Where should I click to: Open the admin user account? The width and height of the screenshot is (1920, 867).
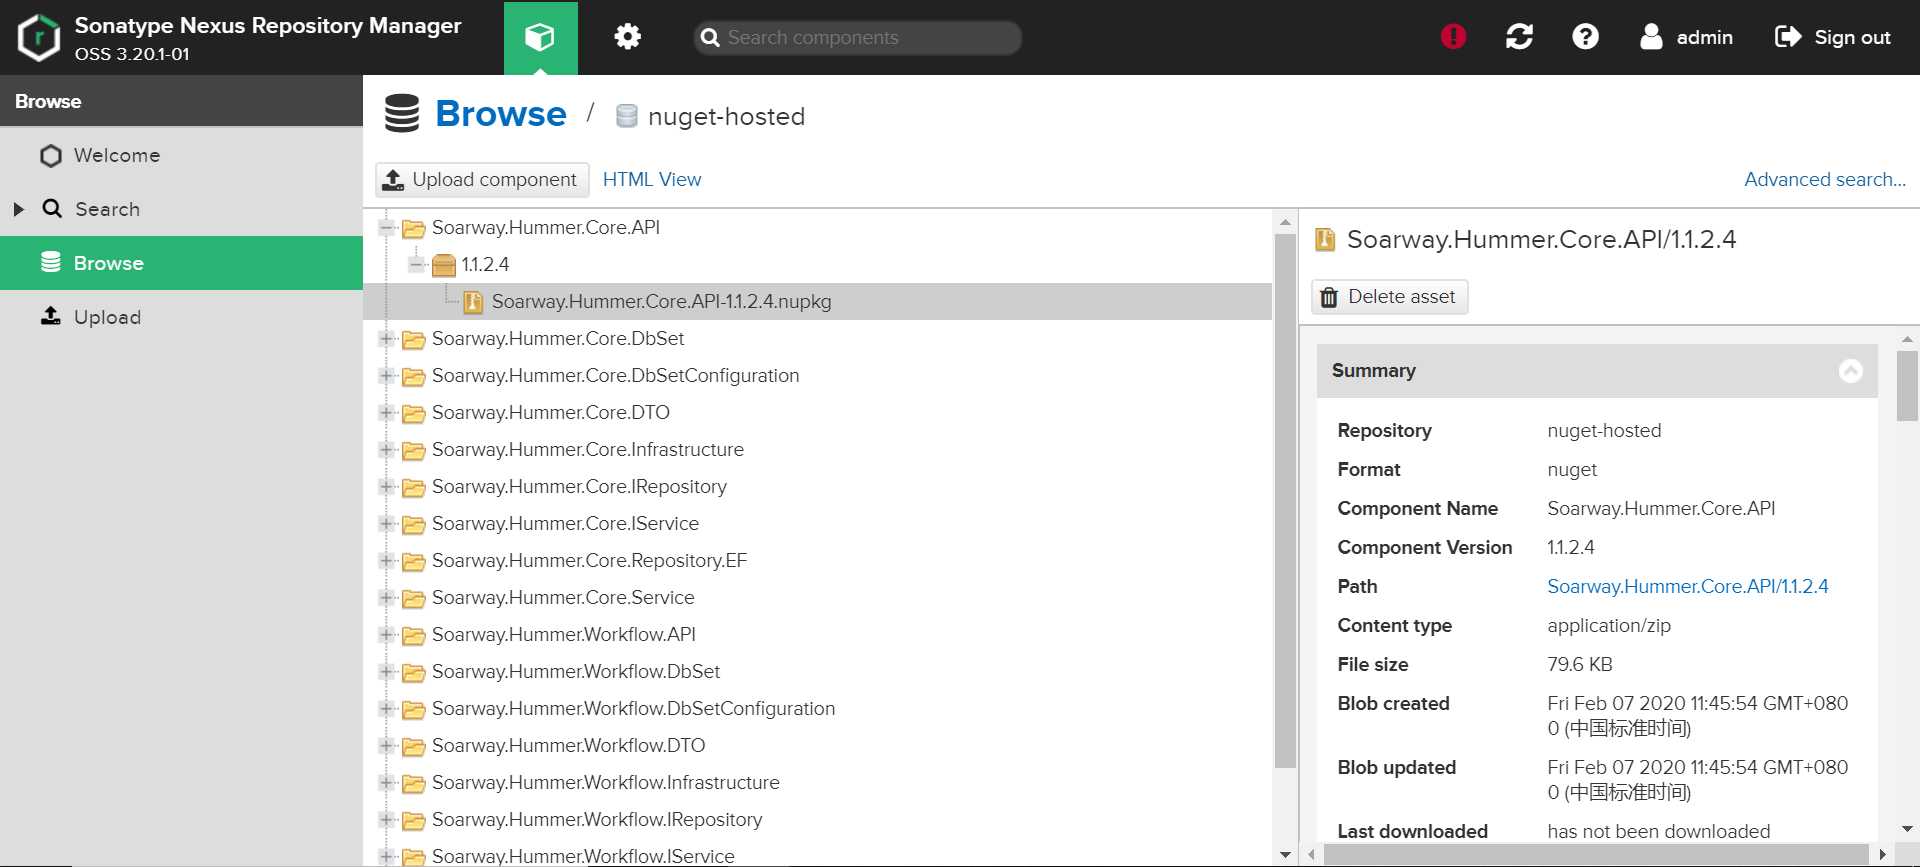(1687, 37)
